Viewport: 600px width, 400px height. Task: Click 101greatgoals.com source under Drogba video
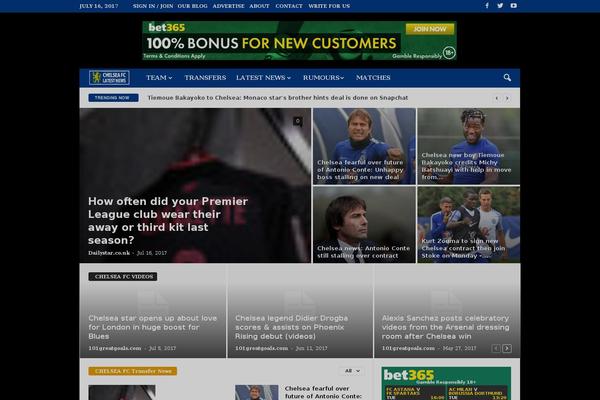(x=261, y=348)
